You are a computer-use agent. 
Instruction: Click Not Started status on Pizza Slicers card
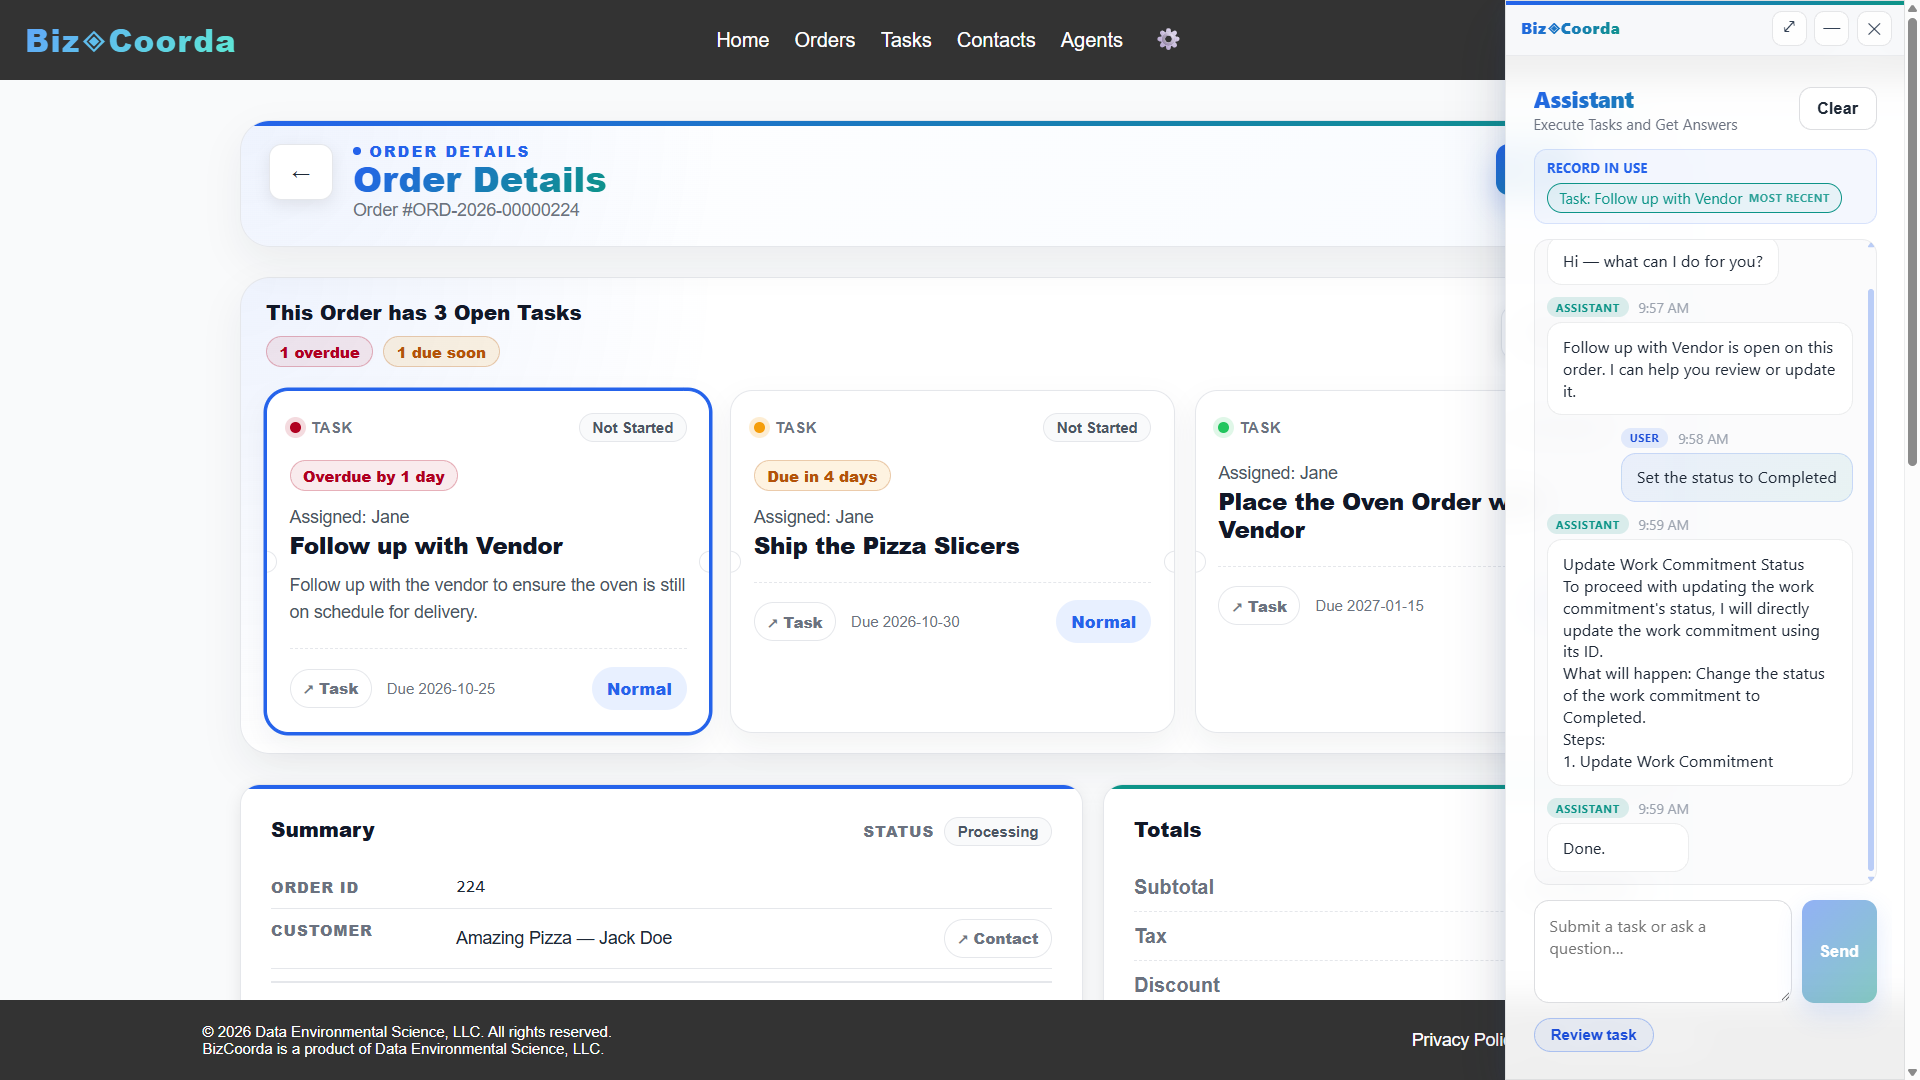[1097, 427]
